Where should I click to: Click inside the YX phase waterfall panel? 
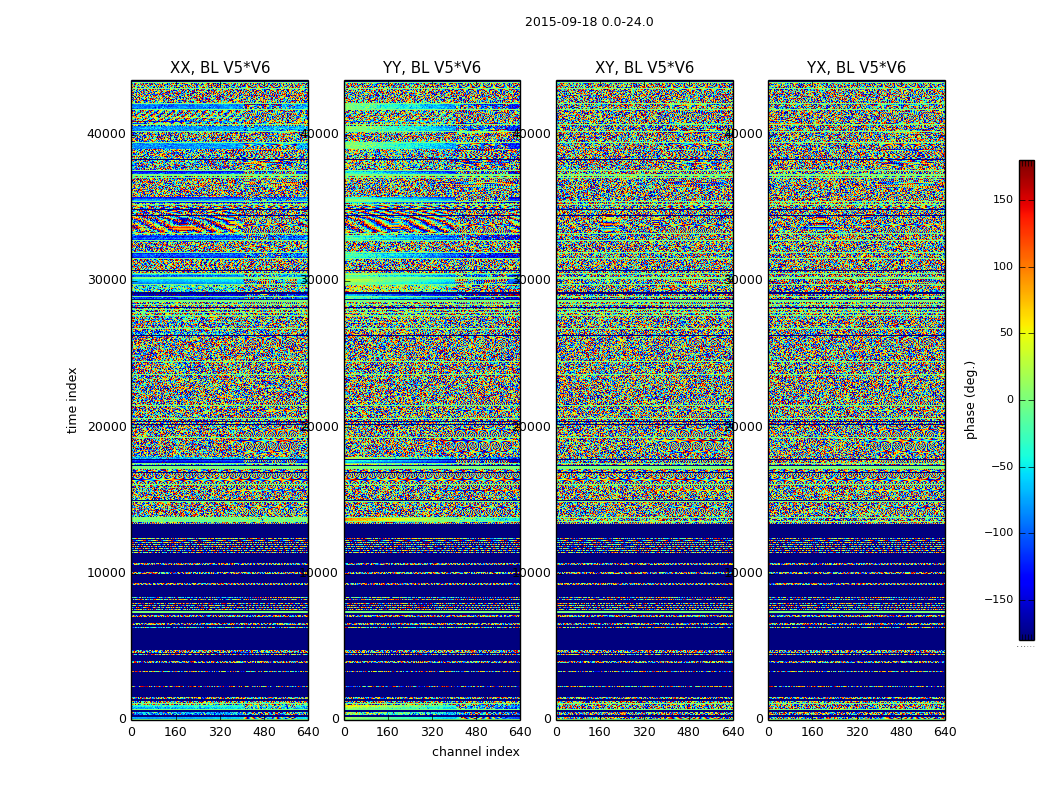pyautogui.click(x=856, y=400)
